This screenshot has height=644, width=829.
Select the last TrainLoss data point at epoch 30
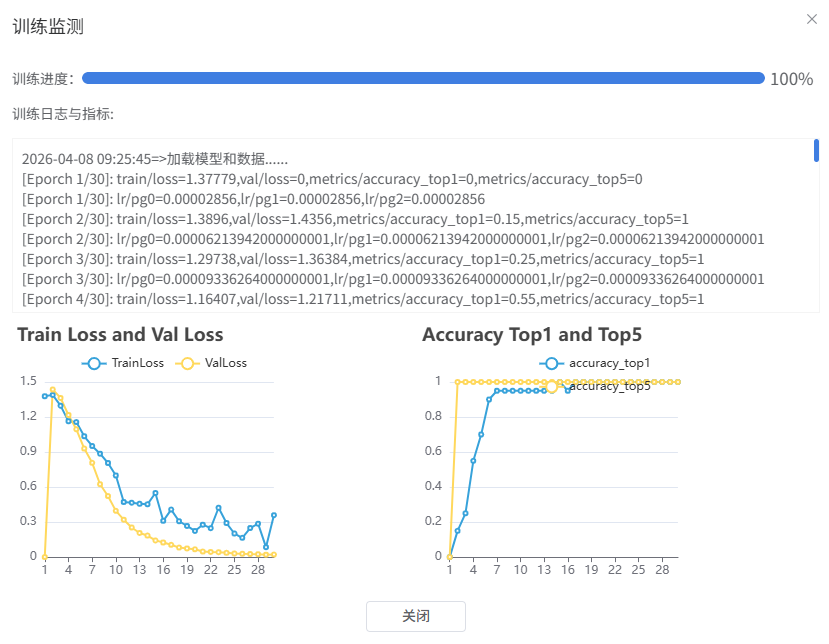coord(274,515)
